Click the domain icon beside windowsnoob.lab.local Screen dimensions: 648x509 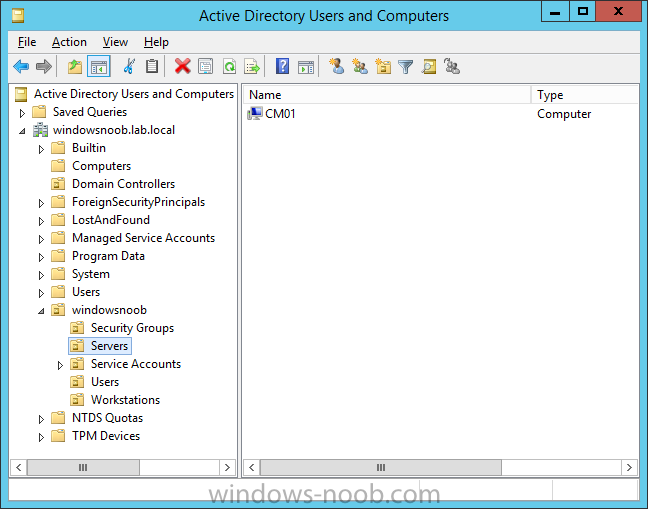(x=40, y=130)
